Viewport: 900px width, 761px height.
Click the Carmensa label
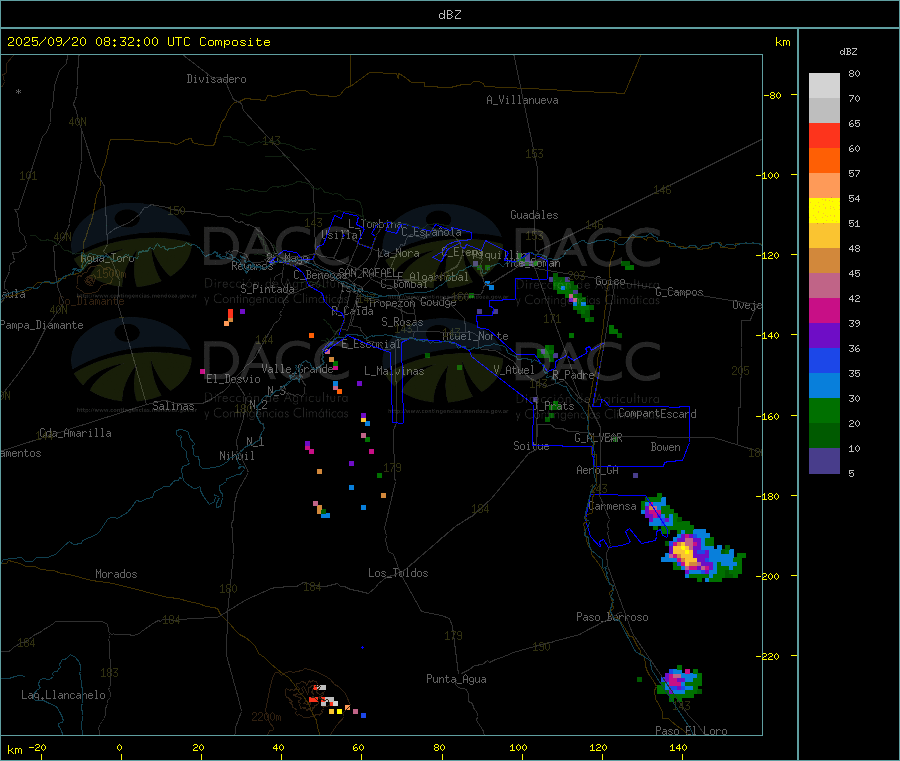pos(612,506)
